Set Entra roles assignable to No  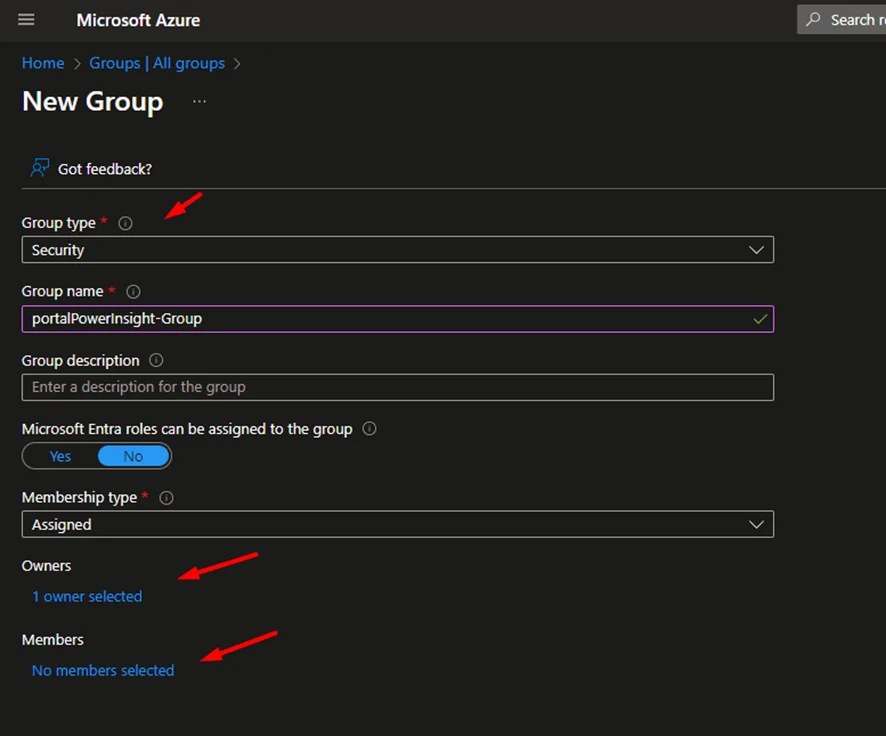[x=133, y=456]
